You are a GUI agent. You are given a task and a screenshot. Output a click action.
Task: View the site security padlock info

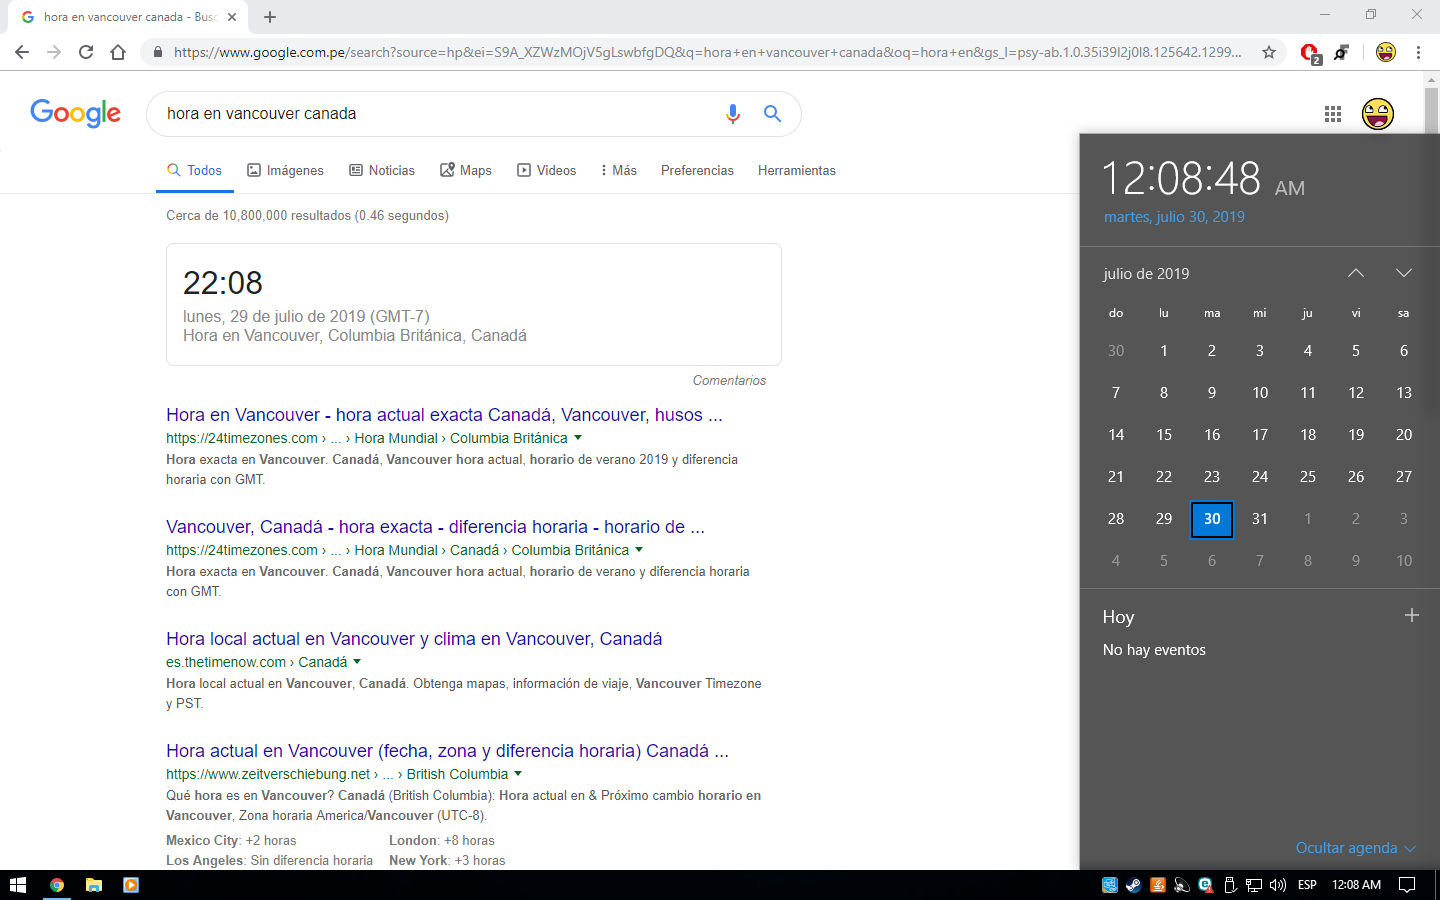point(158,52)
